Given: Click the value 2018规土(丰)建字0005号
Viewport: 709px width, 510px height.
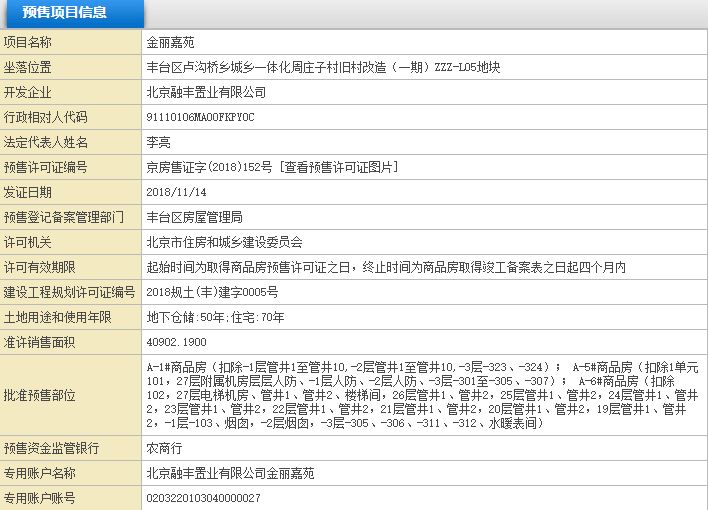Looking at the screenshot, I should [x=213, y=293].
